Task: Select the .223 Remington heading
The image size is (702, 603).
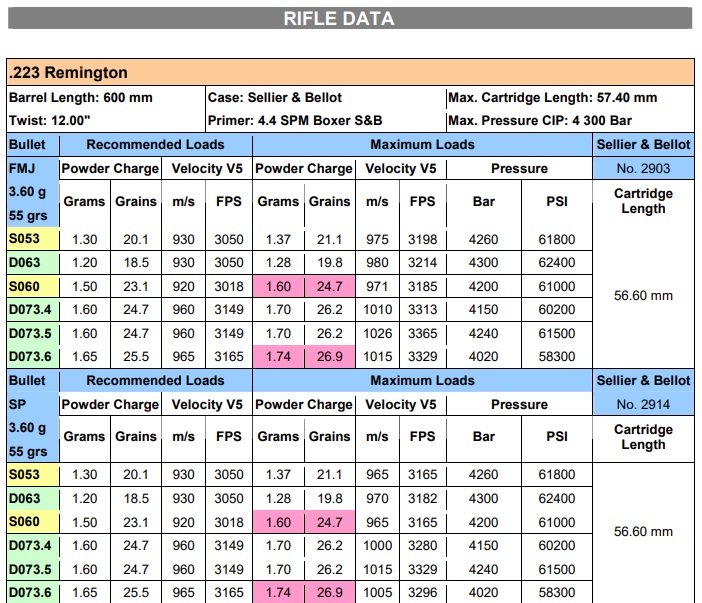Action: (x=68, y=73)
